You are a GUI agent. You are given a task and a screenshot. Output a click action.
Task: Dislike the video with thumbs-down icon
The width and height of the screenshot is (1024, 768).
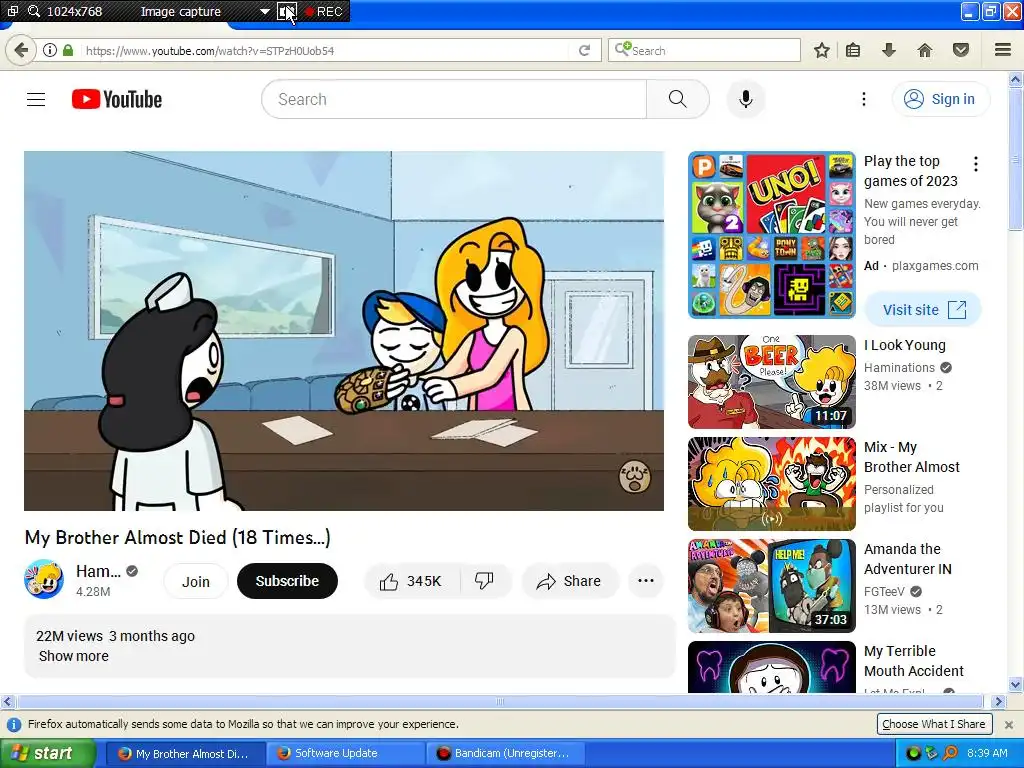tap(484, 581)
